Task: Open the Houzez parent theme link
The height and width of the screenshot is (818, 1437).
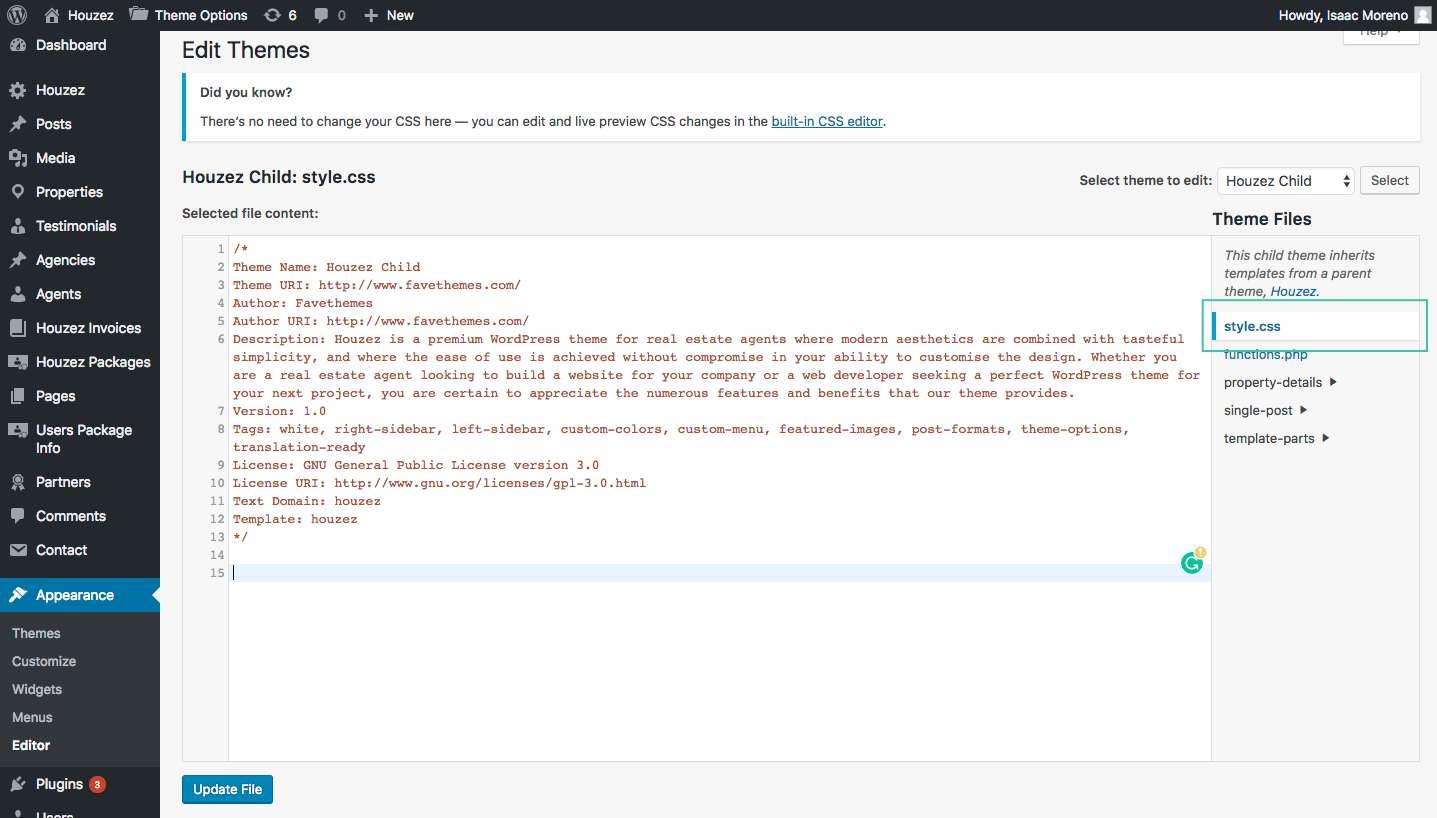Action: [1293, 291]
